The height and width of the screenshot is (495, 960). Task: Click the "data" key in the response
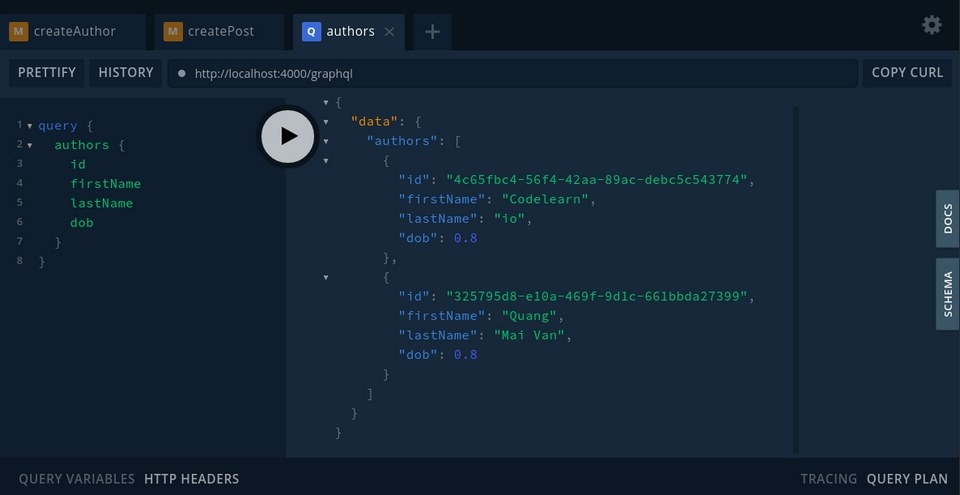pyautogui.click(x=374, y=122)
